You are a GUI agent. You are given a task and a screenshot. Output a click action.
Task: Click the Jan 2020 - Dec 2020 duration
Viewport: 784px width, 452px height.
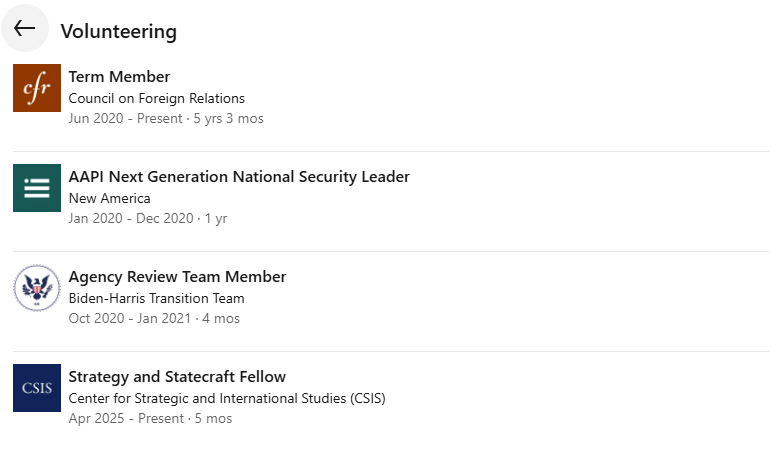148,218
